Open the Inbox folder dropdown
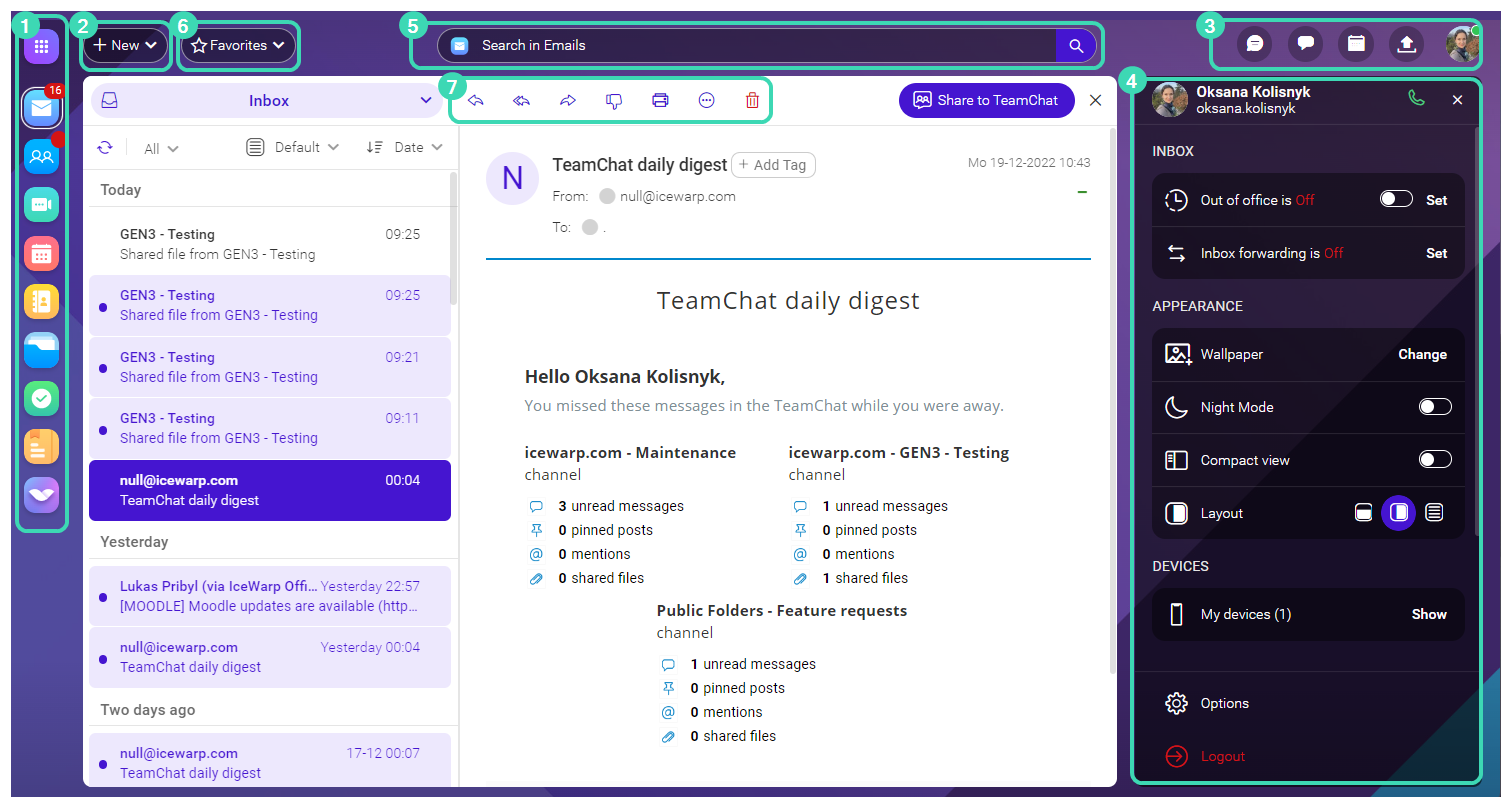This screenshot has height=797, width=1501. (268, 100)
